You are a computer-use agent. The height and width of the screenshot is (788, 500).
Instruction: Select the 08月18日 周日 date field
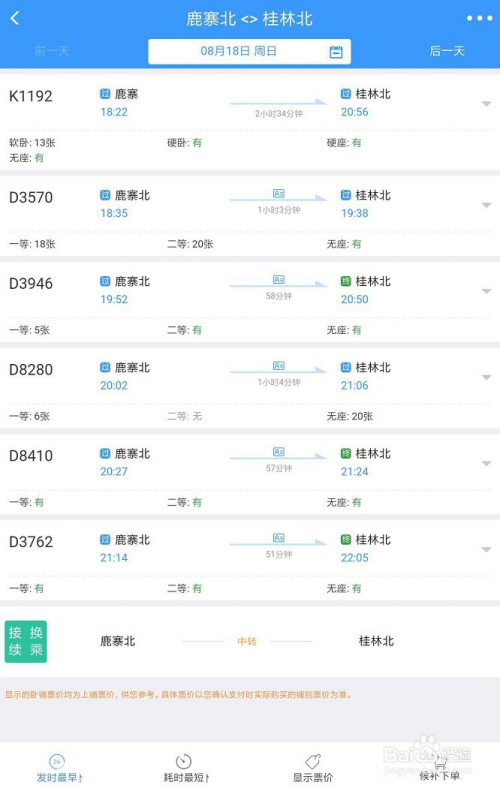pos(249,51)
